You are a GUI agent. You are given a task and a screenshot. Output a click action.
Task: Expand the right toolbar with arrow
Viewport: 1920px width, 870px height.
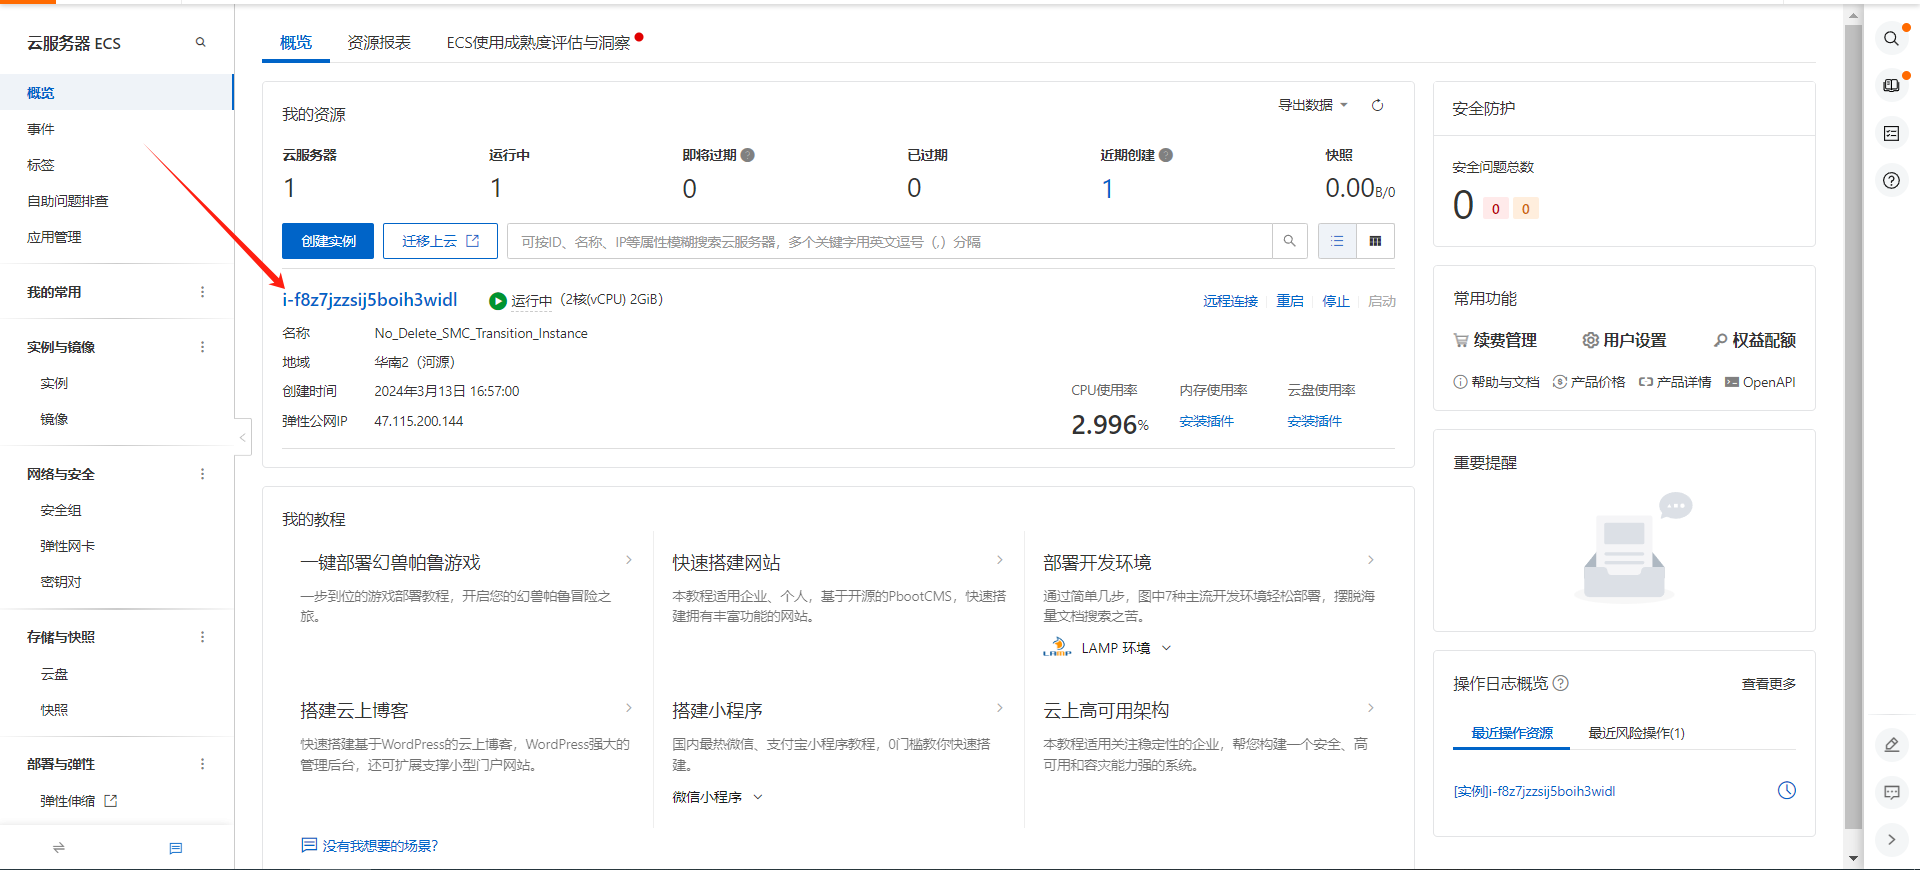pyautogui.click(x=1891, y=840)
